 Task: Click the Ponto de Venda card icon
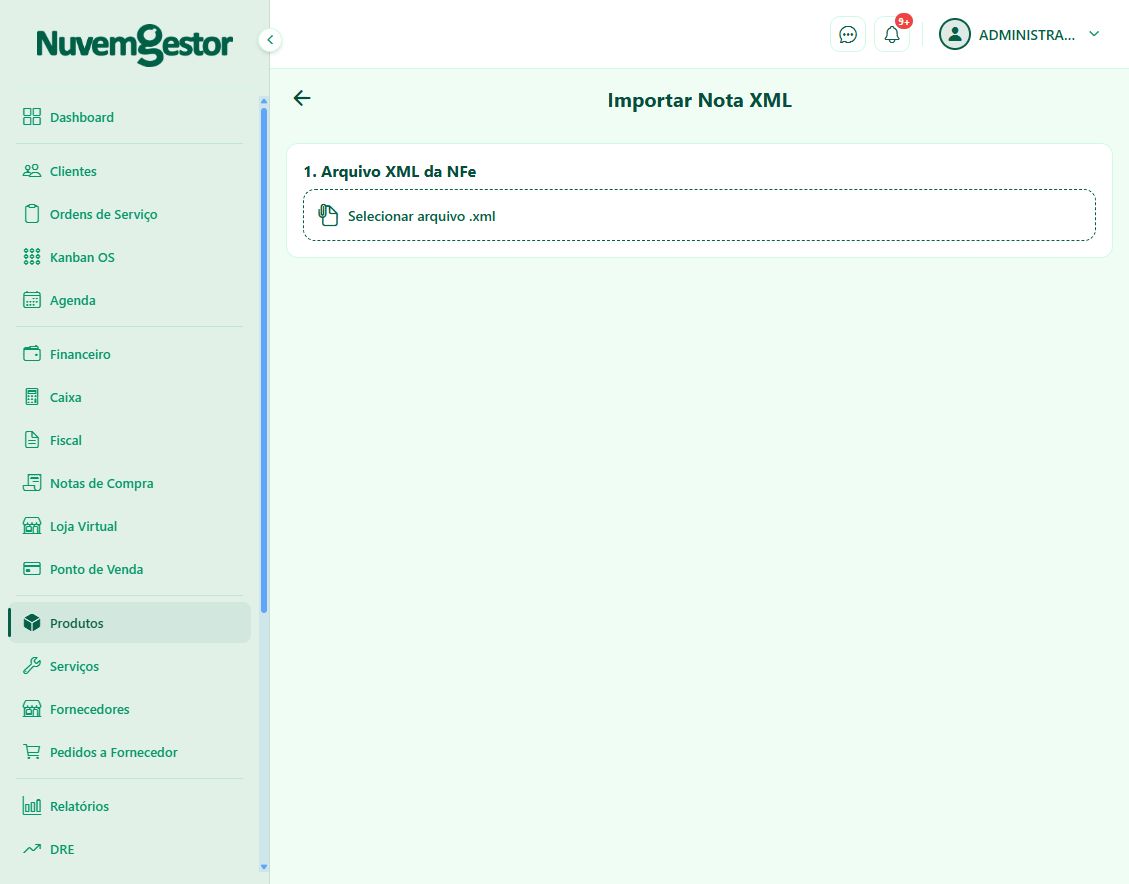[x=32, y=569]
